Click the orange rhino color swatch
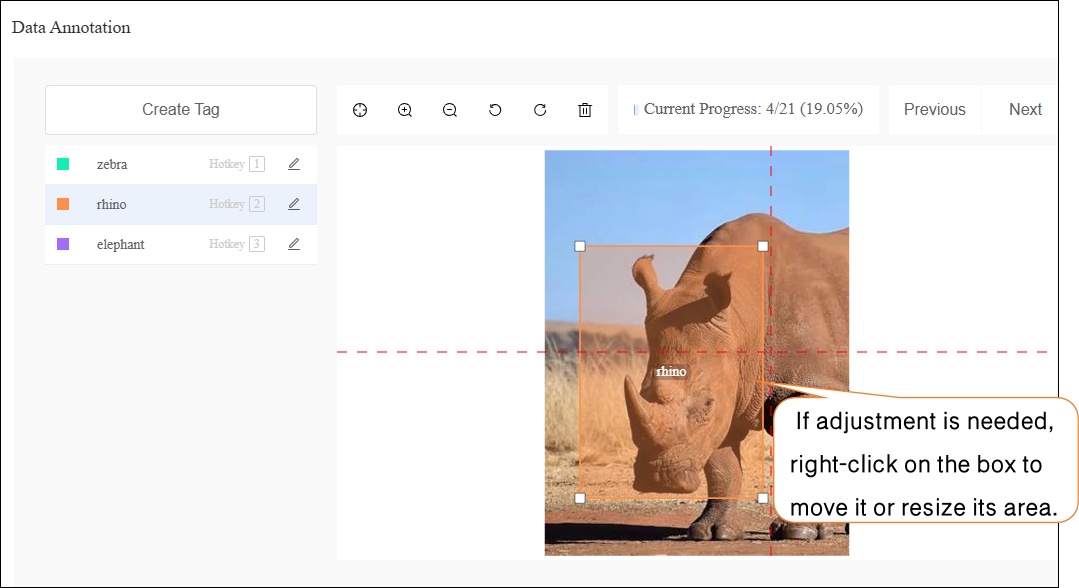Image resolution: width=1079 pixels, height=588 pixels. [x=63, y=204]
